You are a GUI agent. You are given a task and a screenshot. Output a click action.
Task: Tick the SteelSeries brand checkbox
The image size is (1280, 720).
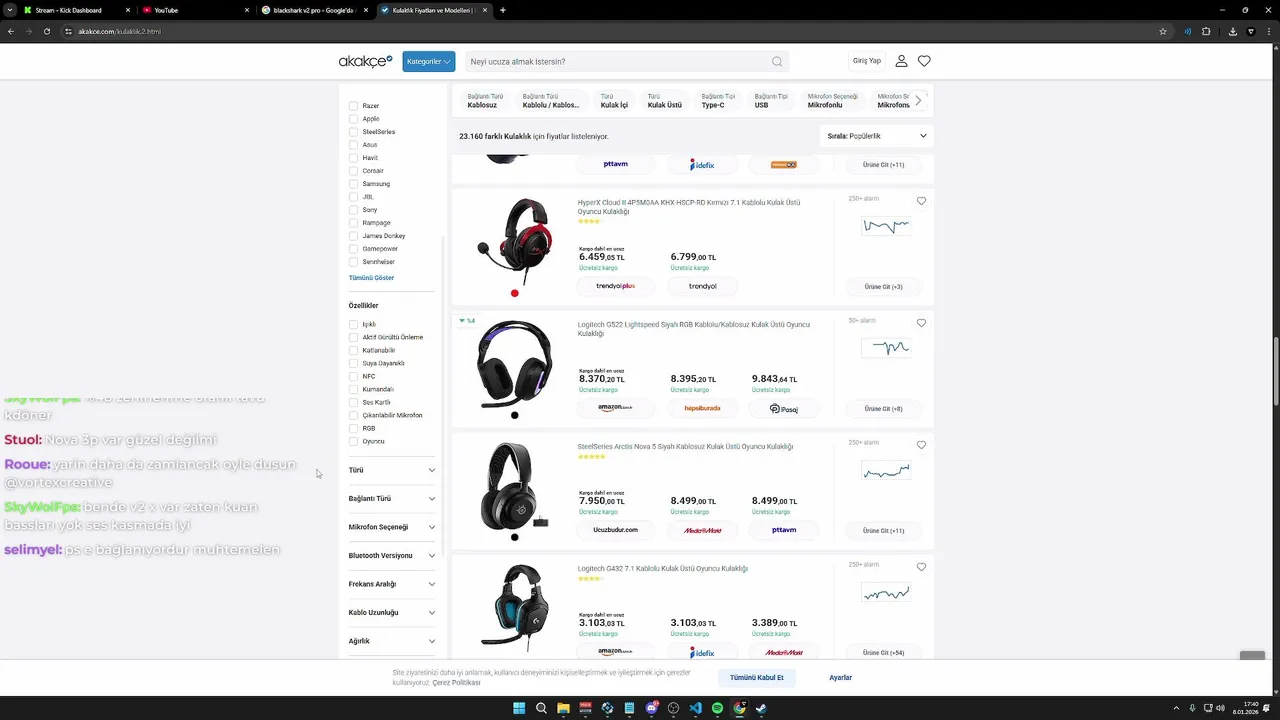pos(353,132)
